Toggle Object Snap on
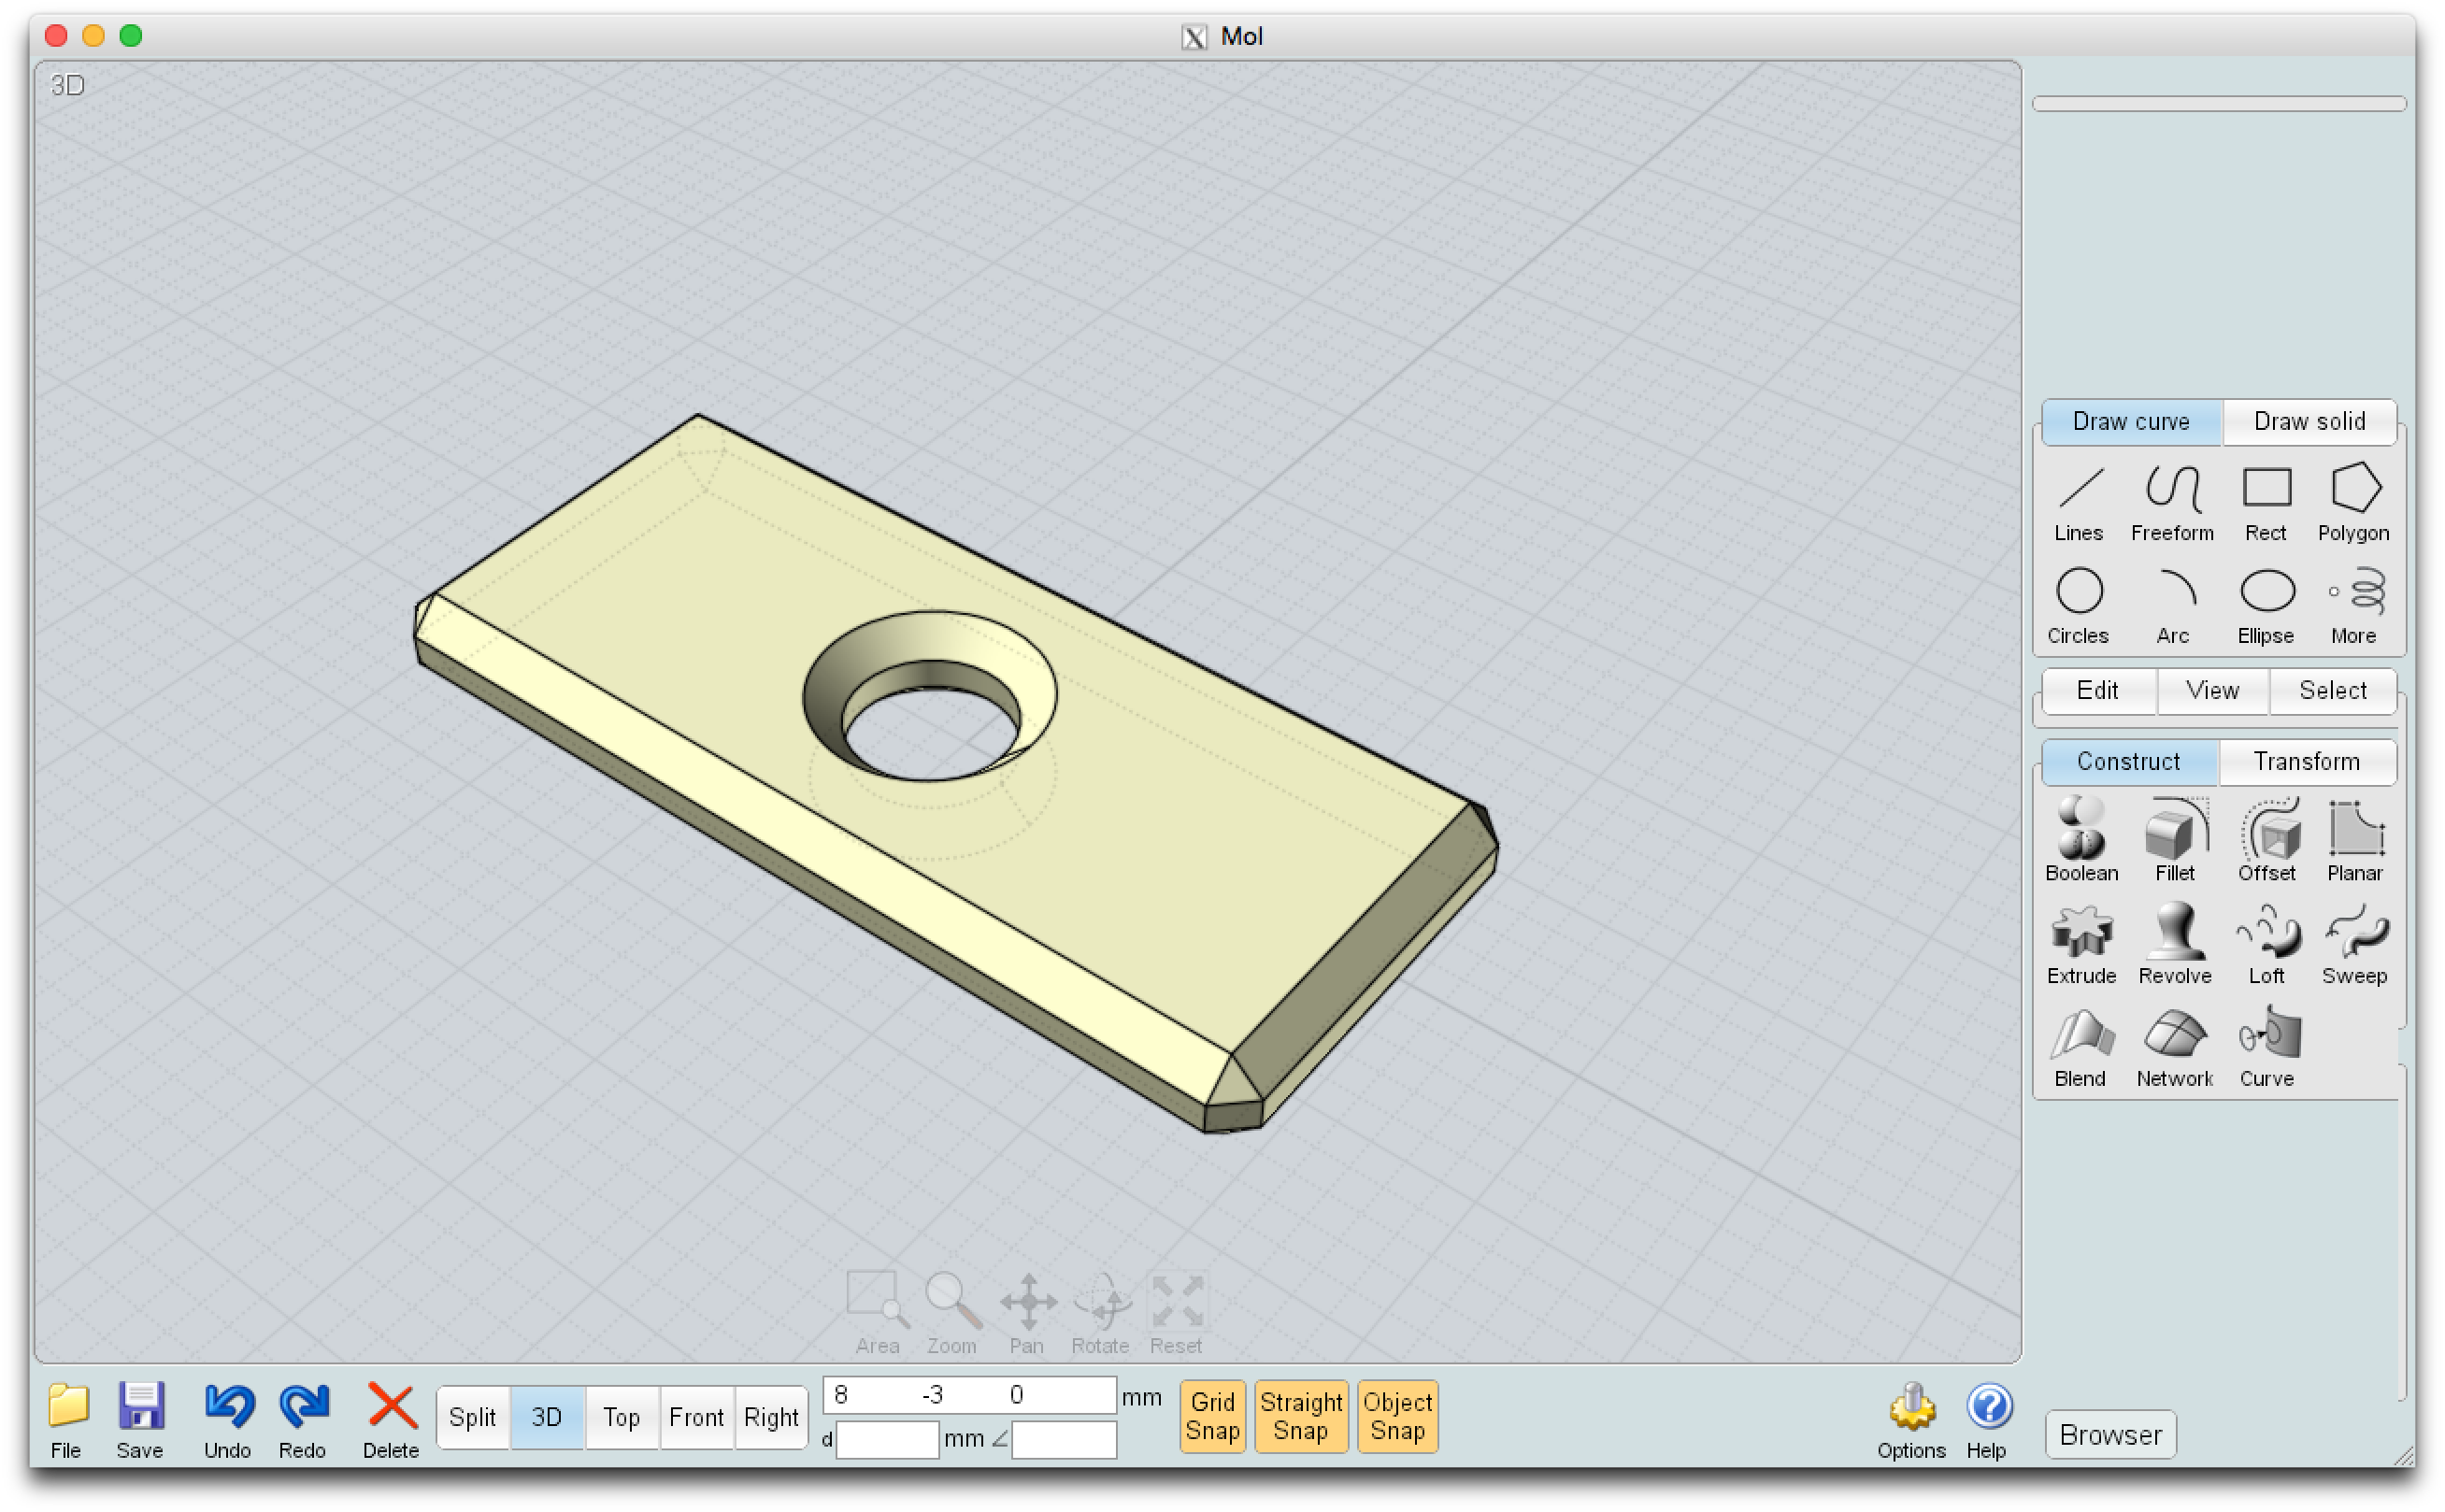The width and height of the screenshot is (2445, 1512). pyautogui.click(x=1395, y=1416)
